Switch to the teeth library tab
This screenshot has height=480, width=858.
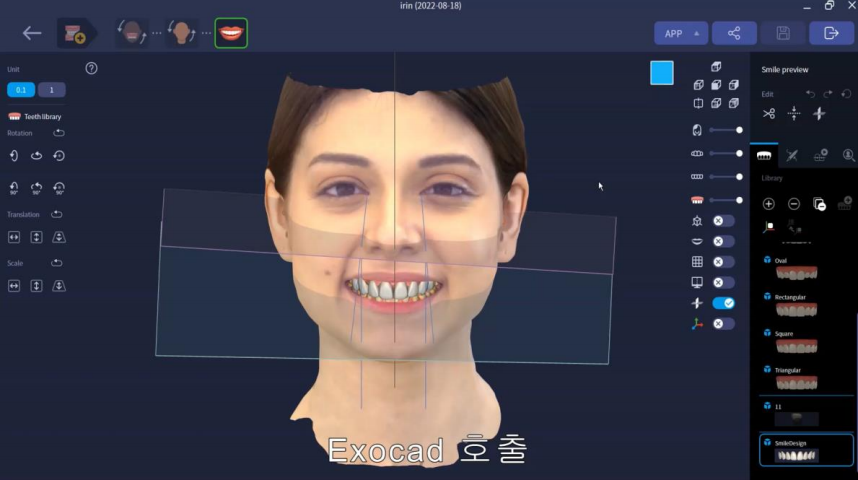[x=764, y=156]
